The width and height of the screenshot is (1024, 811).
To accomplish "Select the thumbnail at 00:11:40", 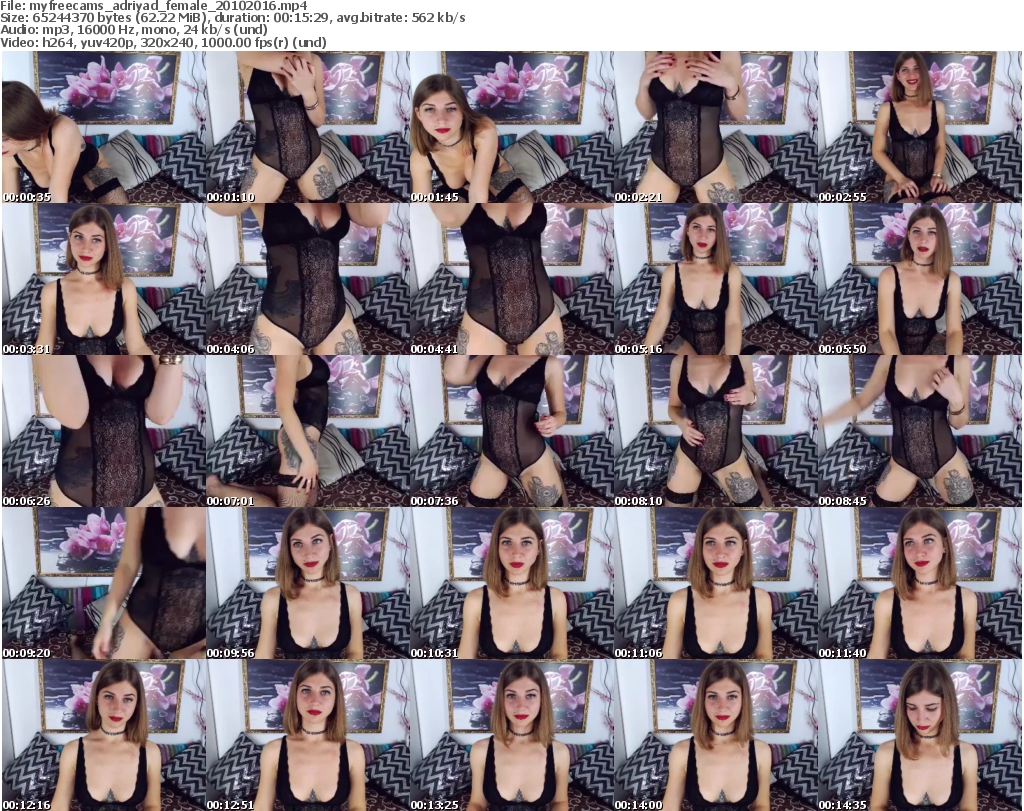I will point(920,583).
